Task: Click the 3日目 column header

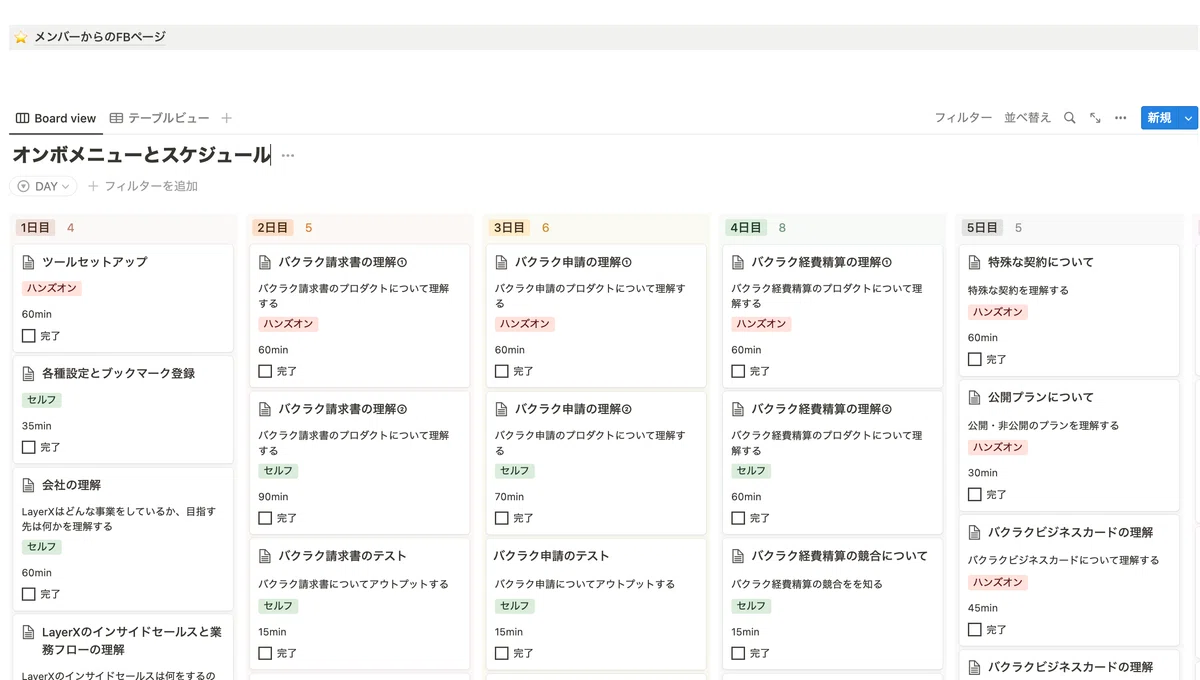Action: pos(508,228)
